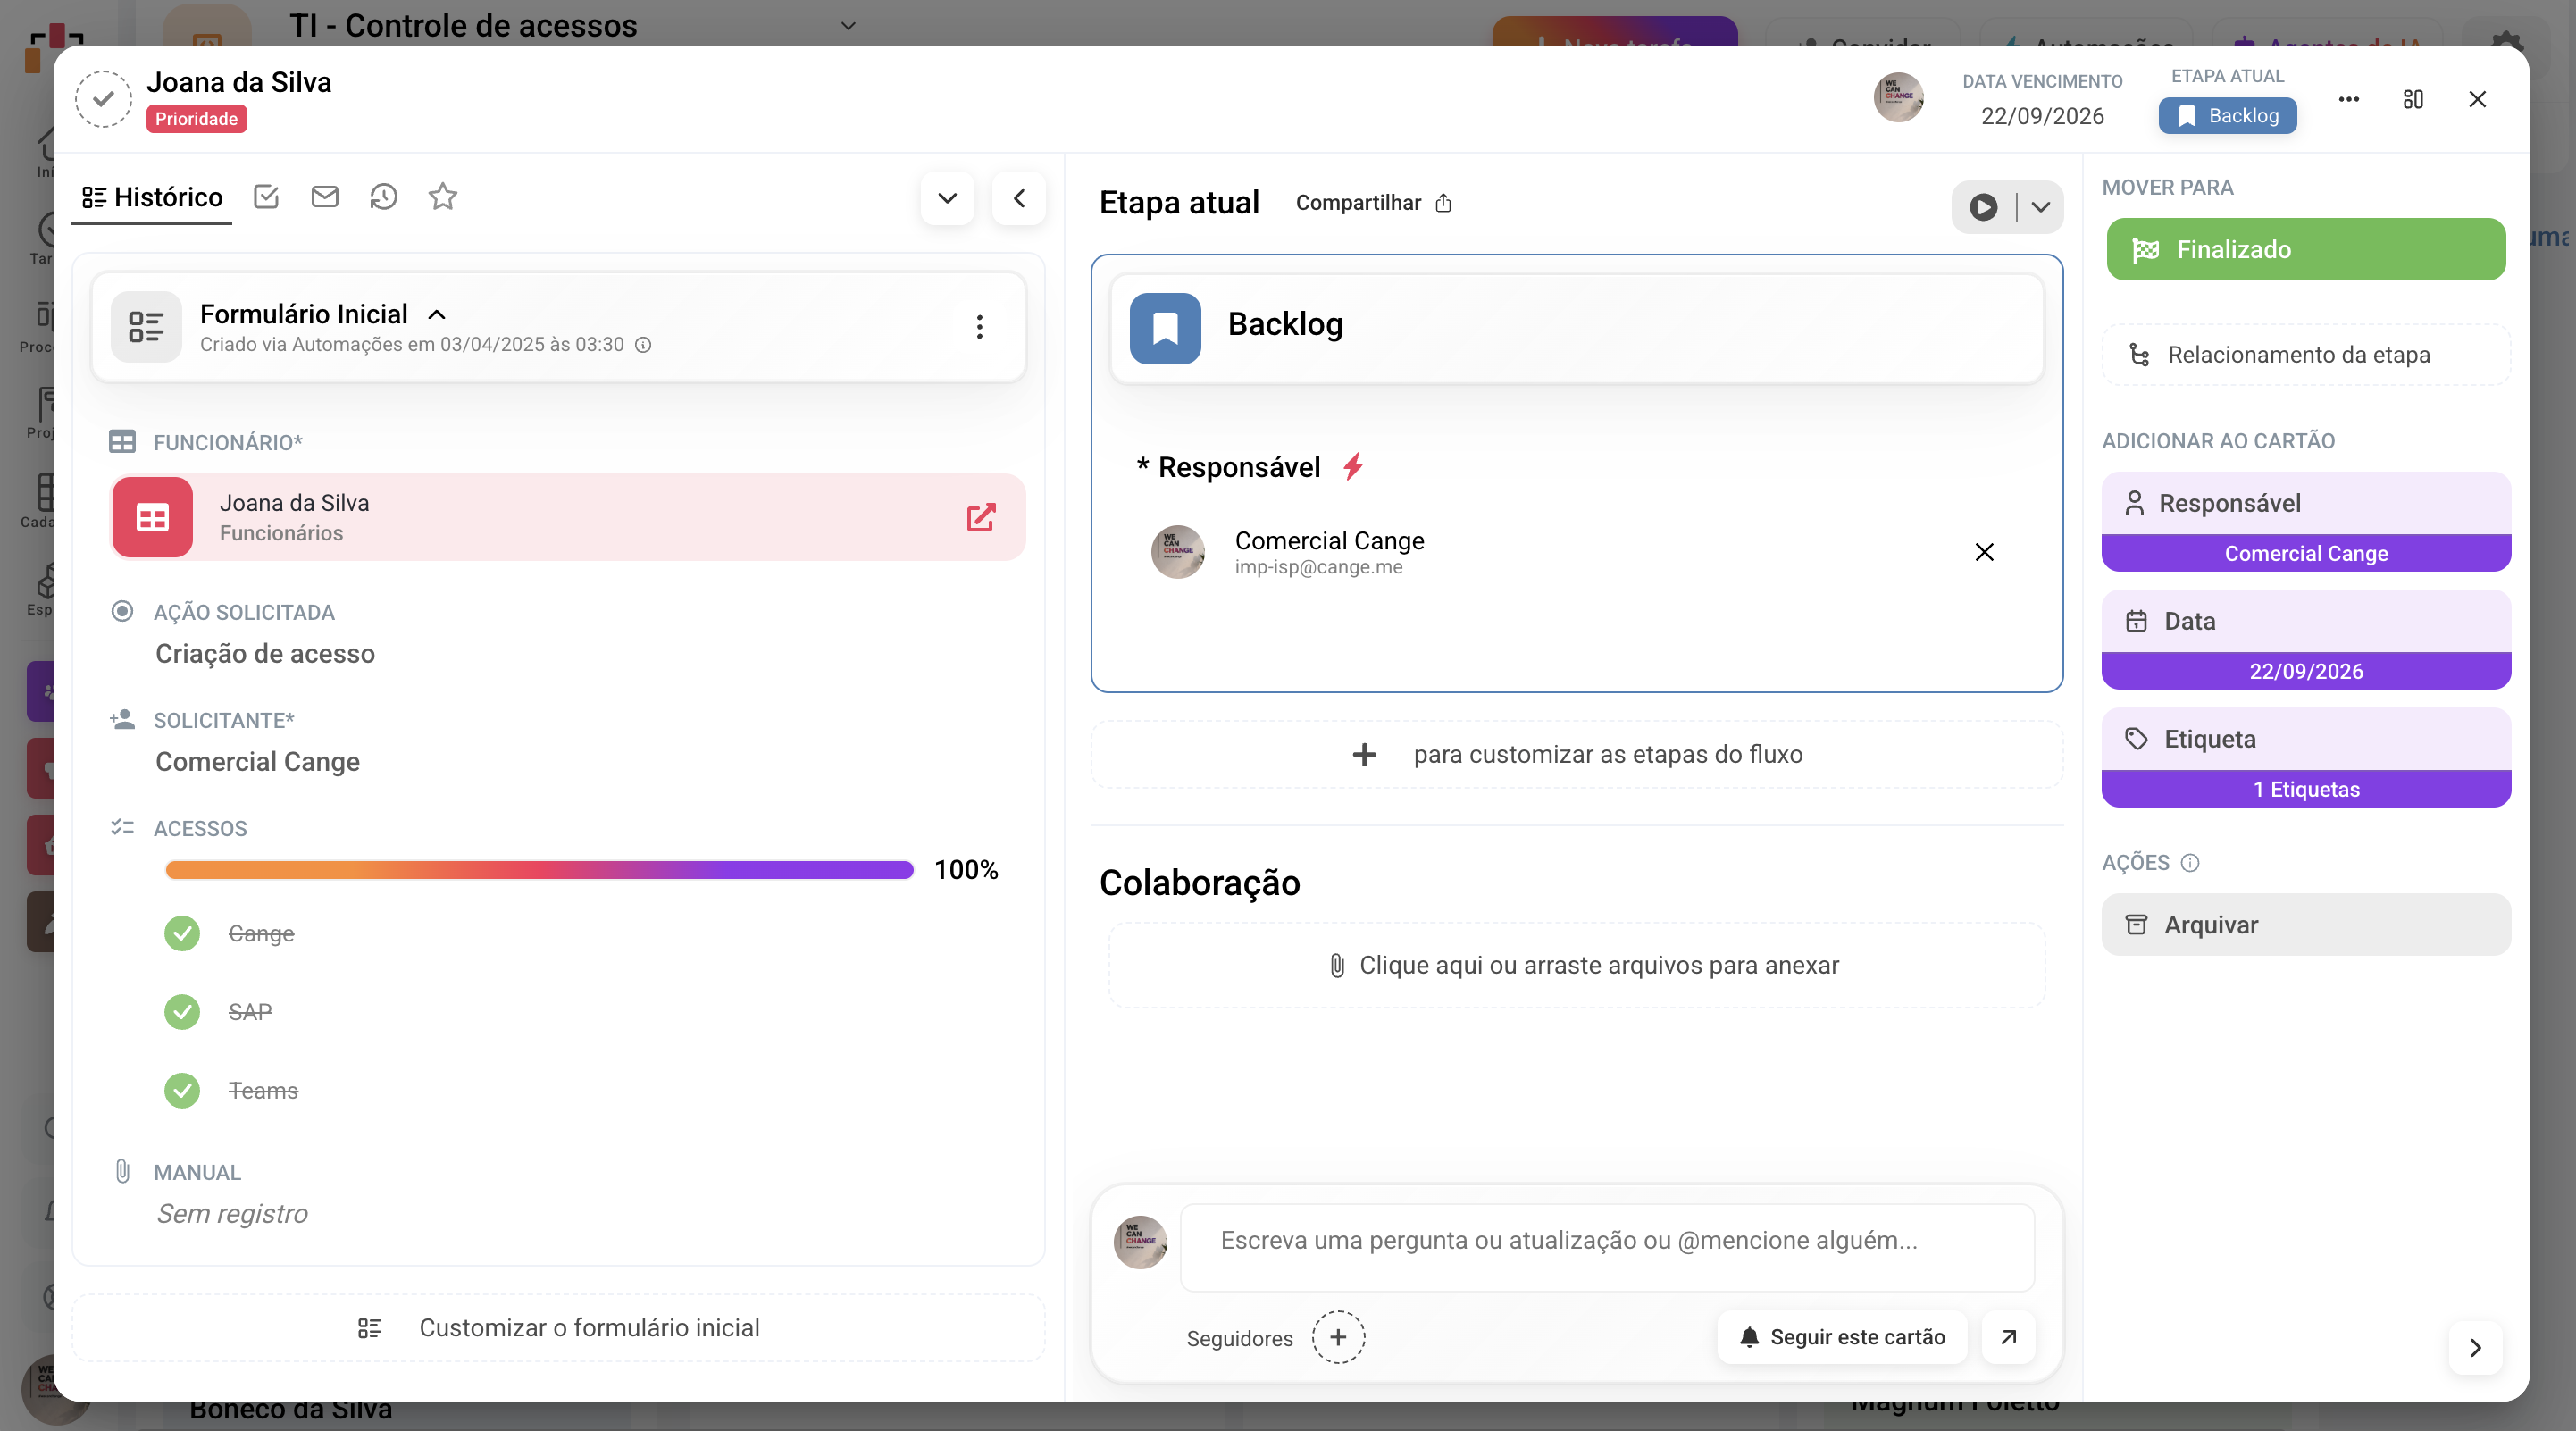
Task: Open the Etiqueta card option
Action: [2306, 758]
